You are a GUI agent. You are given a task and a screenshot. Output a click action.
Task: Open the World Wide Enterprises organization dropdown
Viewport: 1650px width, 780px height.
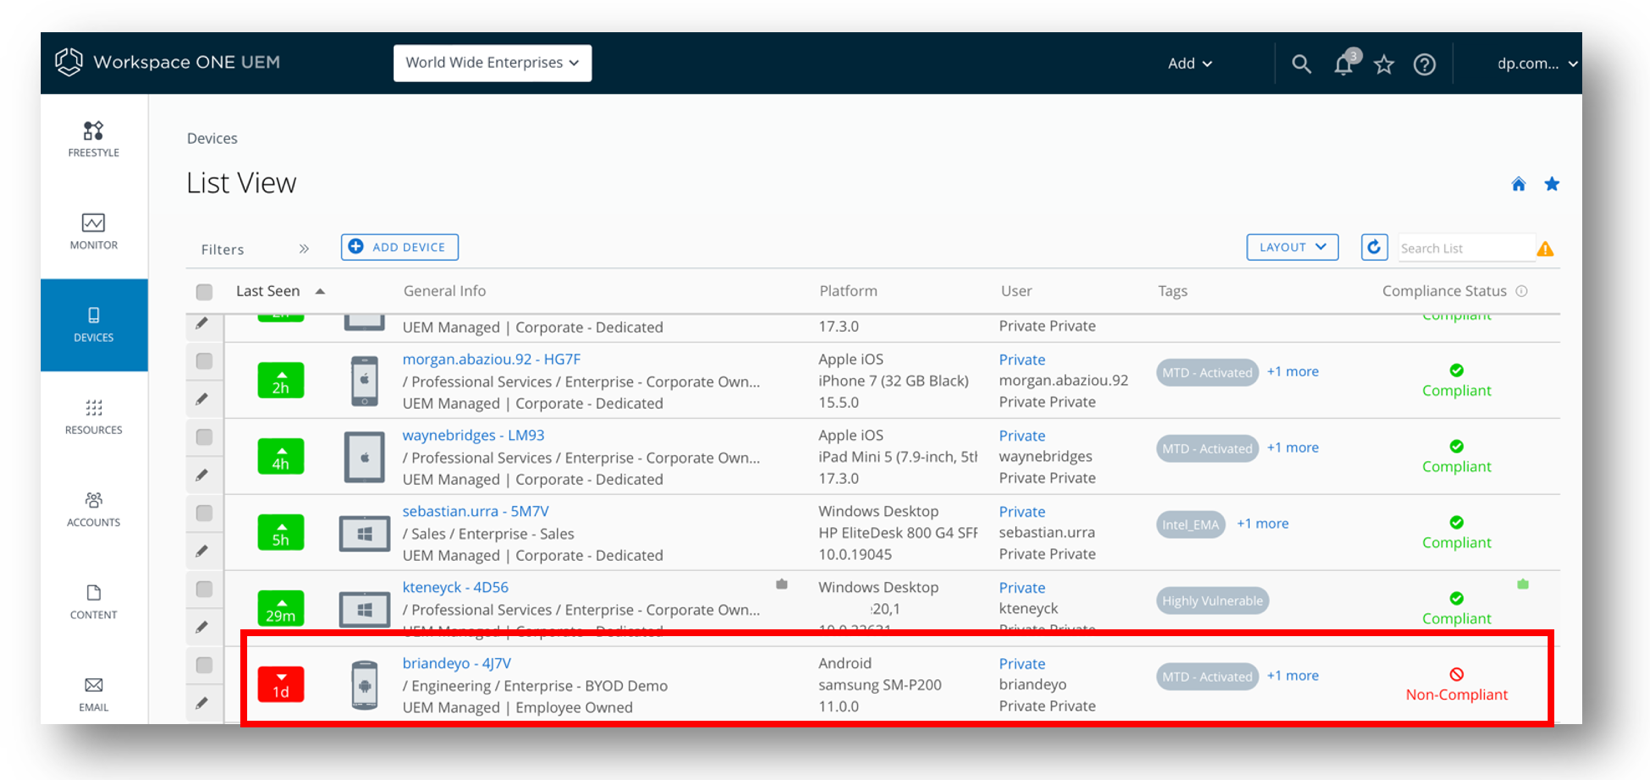pos(492,63)
